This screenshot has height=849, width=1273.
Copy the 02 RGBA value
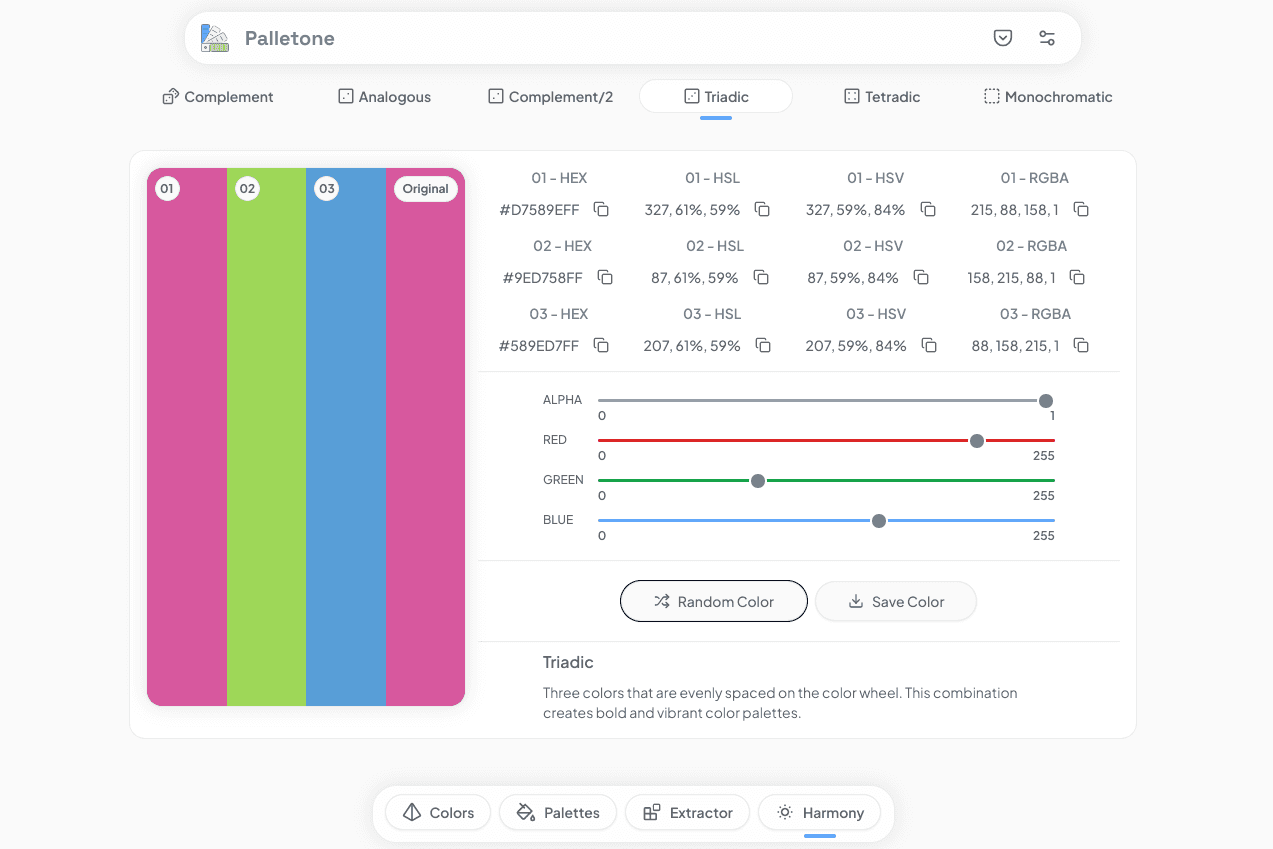coord(1077,278)
